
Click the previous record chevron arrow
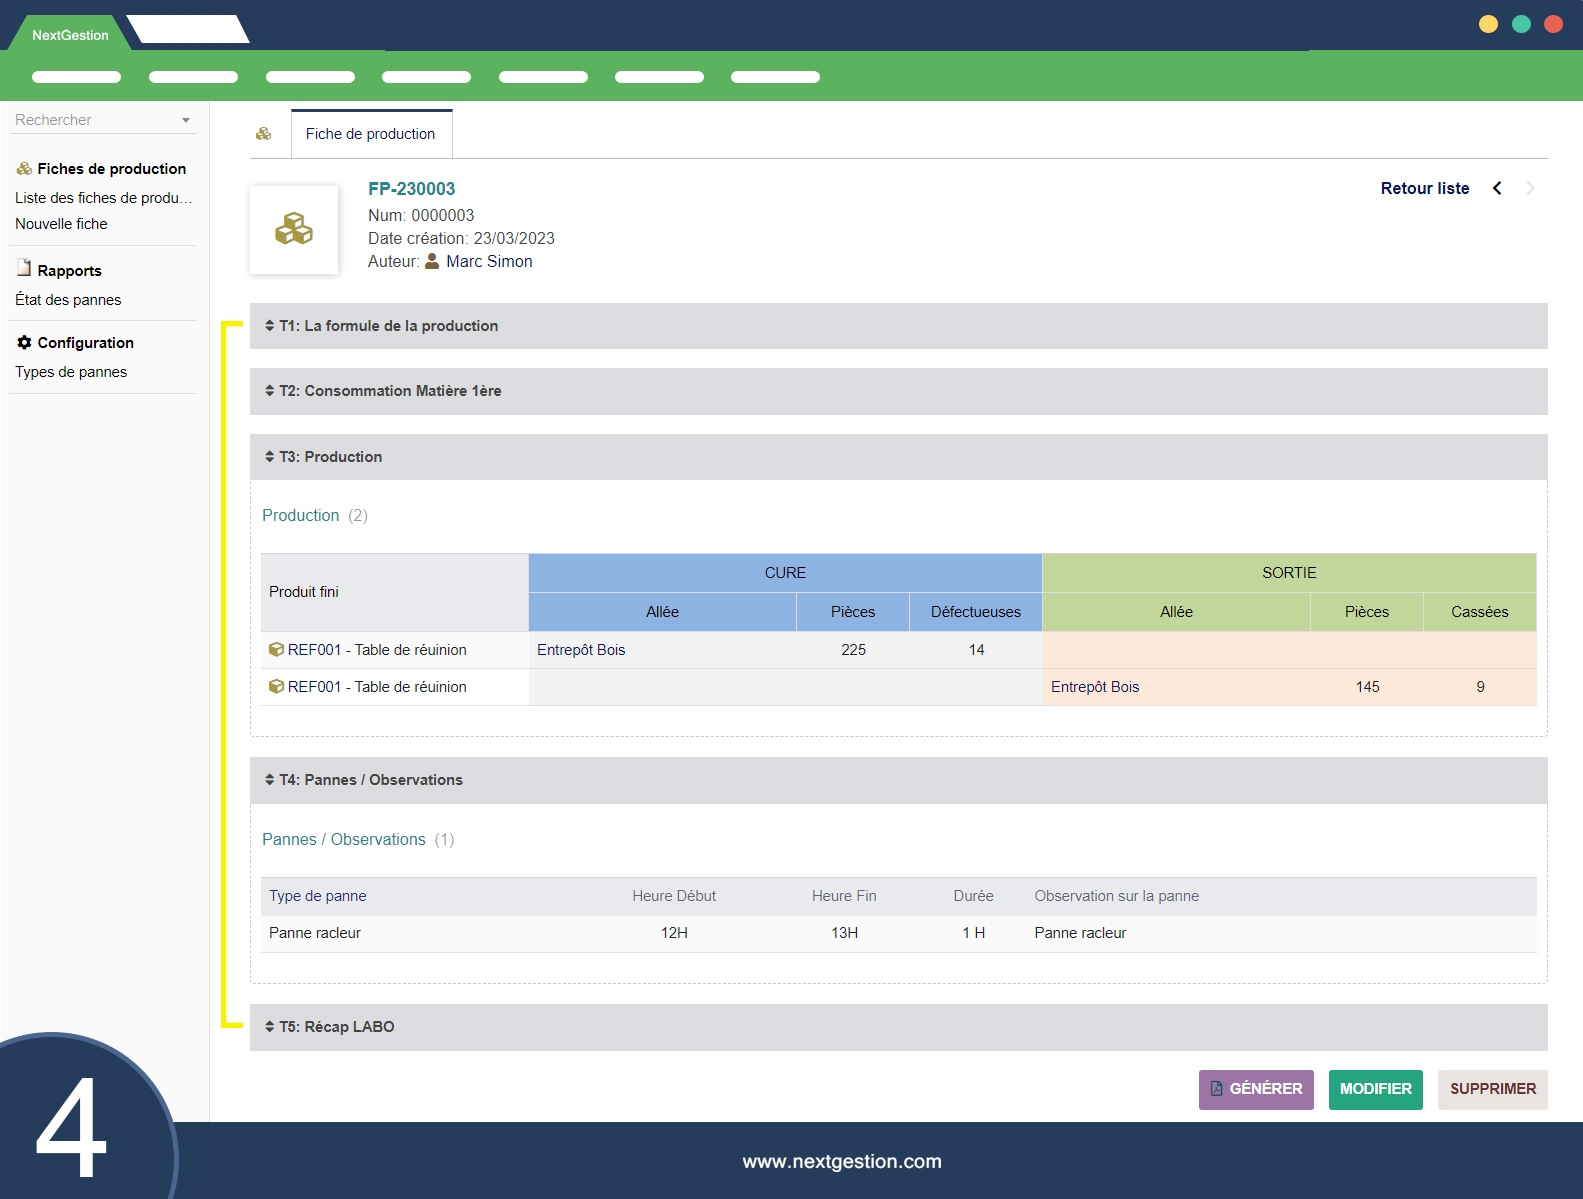(x=1497, y=188)
